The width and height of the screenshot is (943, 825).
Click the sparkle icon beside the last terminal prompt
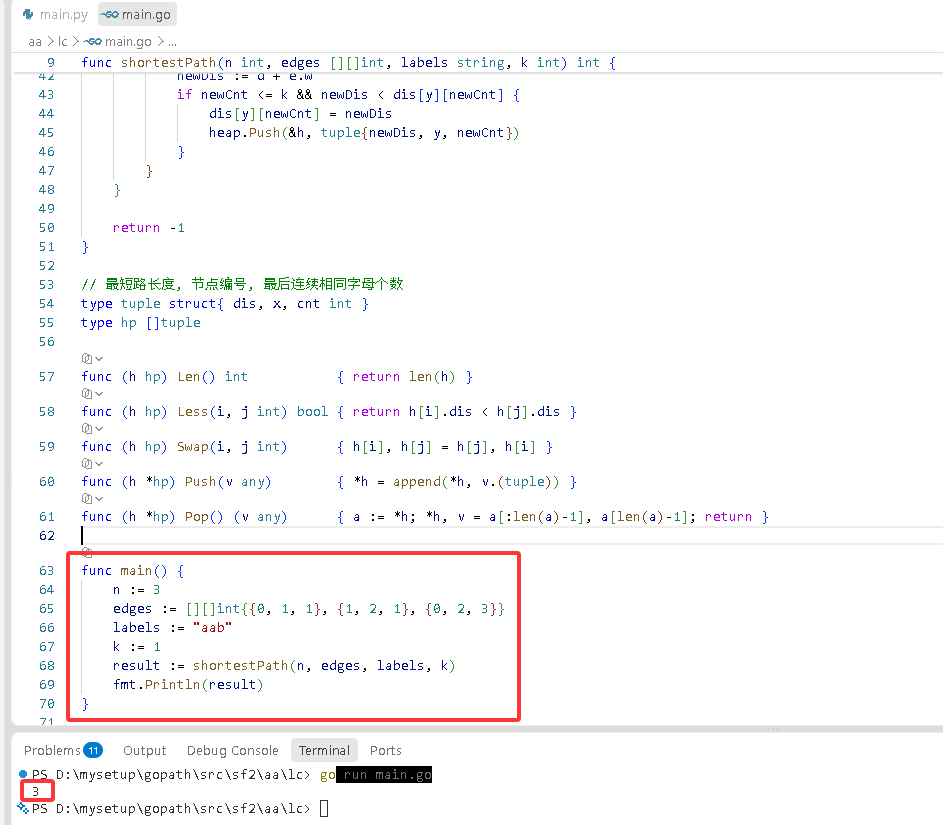[23, 808]
